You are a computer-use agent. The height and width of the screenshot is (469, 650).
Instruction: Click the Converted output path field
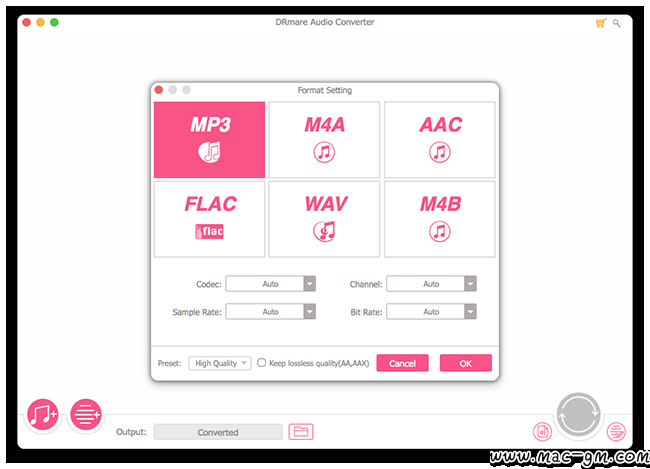pos(218,432)
